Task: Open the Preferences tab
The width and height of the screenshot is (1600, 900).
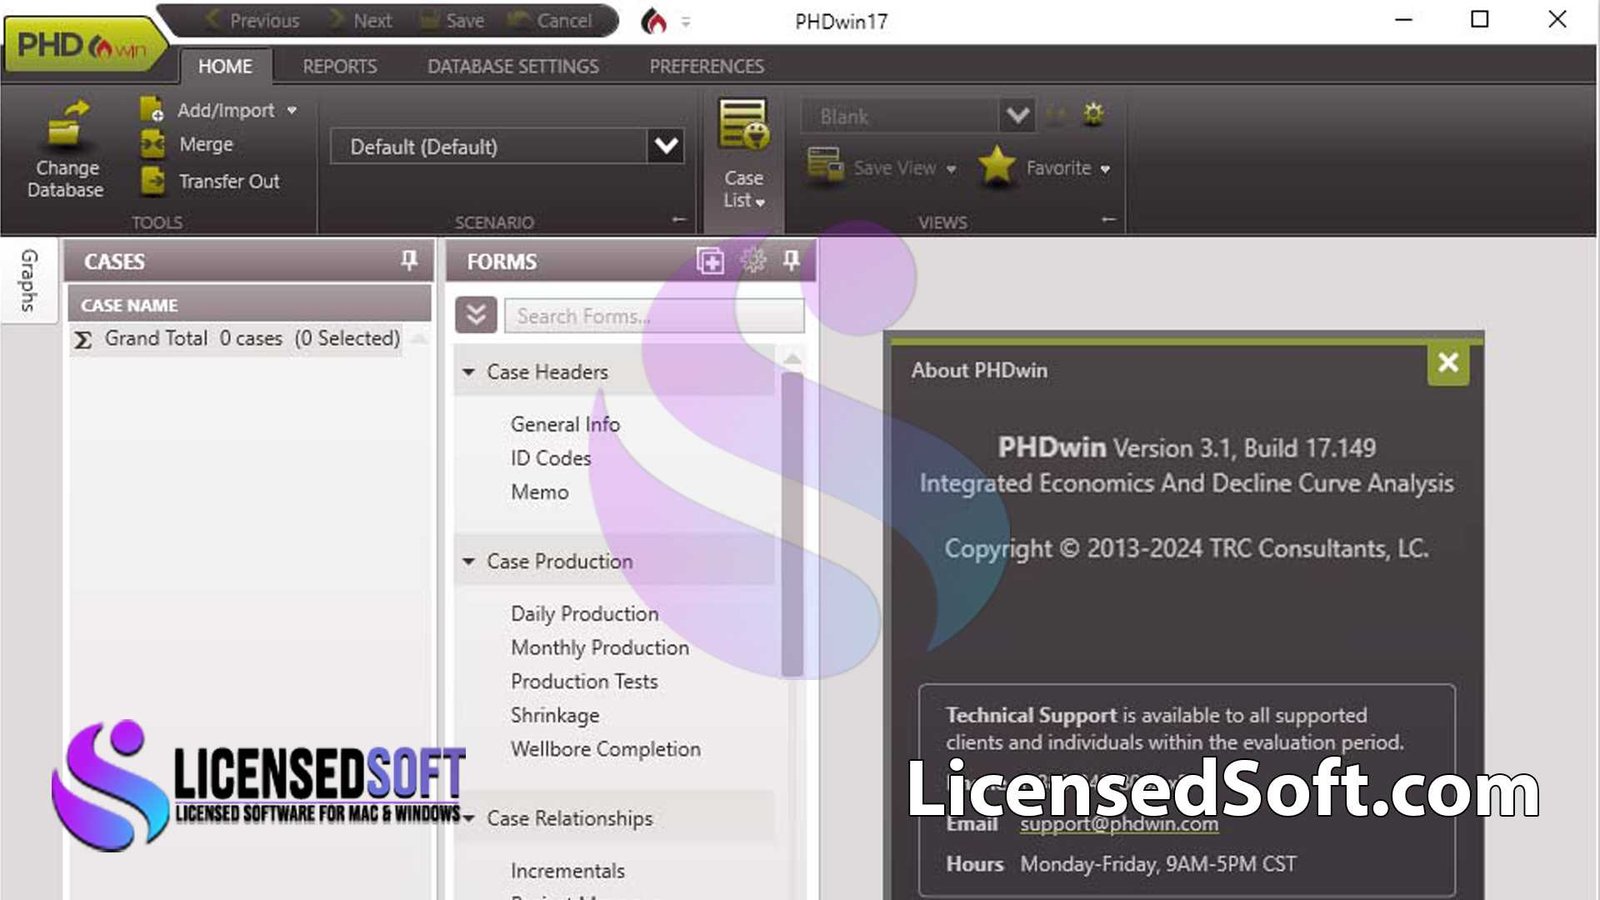Action: coord(706,66)
